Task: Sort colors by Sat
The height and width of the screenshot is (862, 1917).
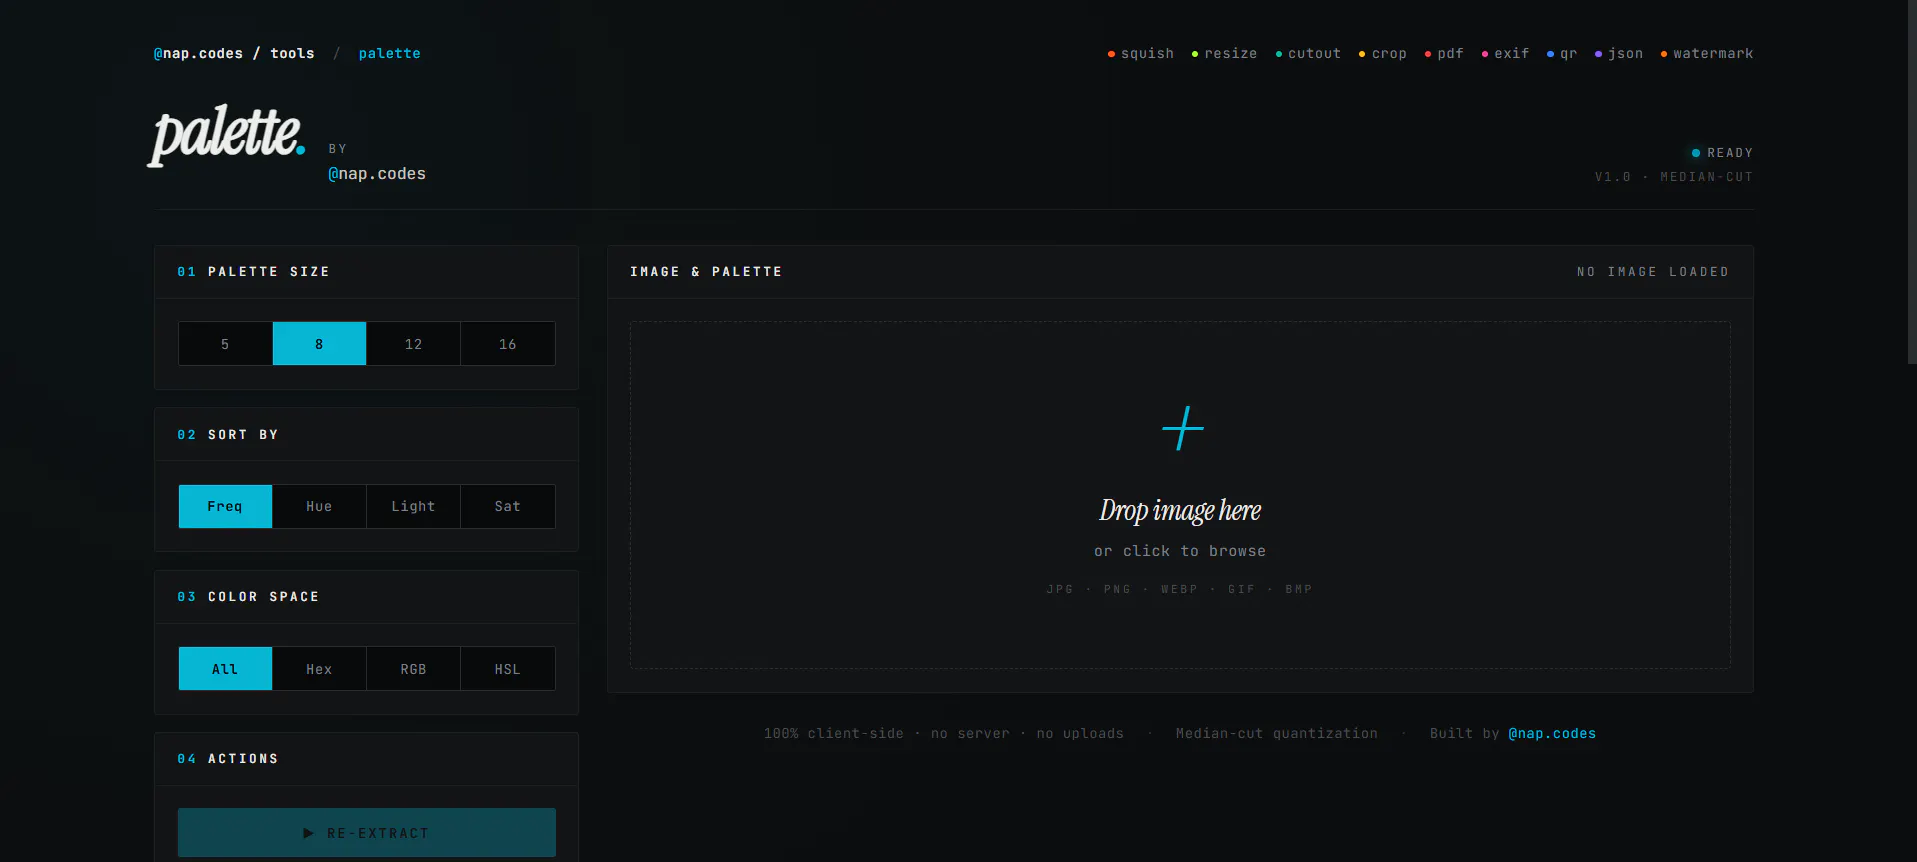Action: click(508, 507)
